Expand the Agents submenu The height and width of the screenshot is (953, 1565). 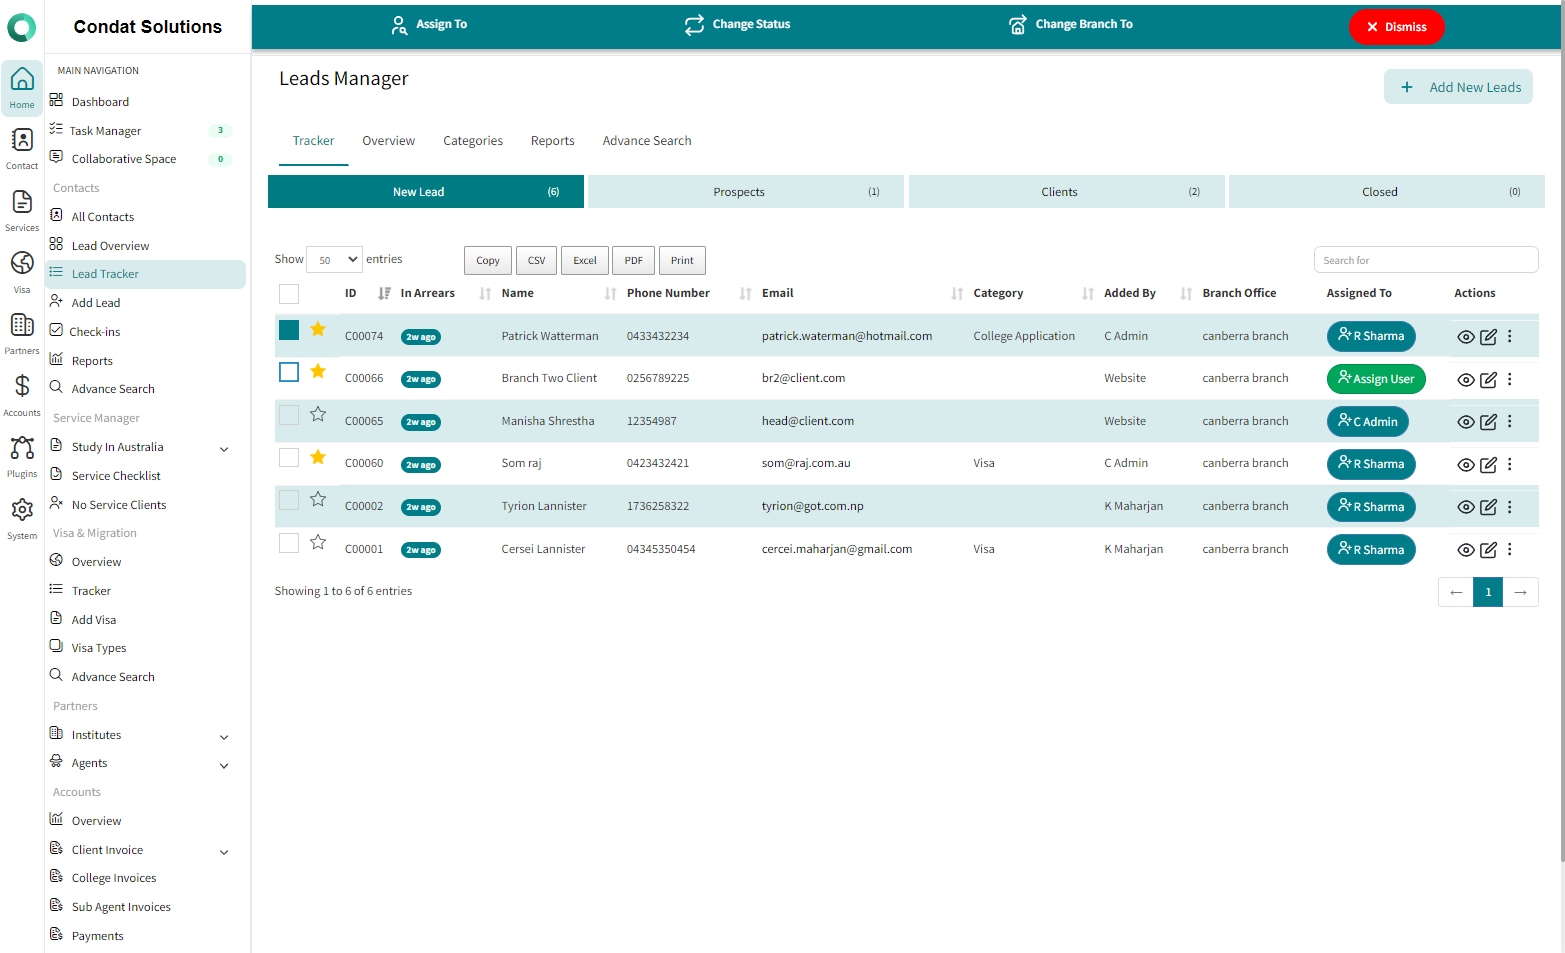click(x=224, y=766)
